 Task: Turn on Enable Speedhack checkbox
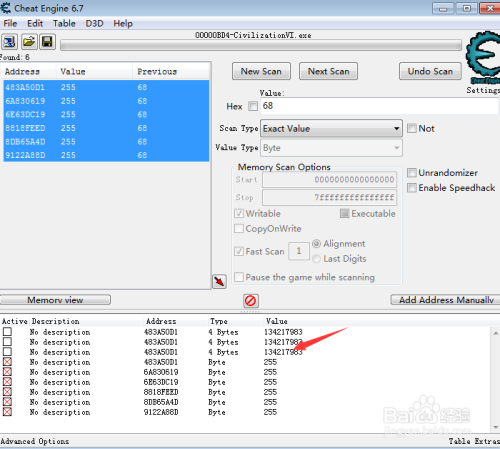(x=412, y=188)
